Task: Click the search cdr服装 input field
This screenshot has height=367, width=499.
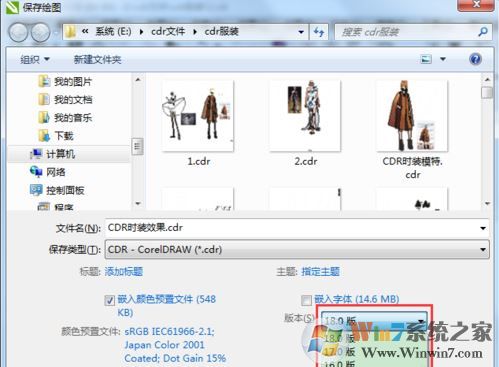Action: (406, 32)
